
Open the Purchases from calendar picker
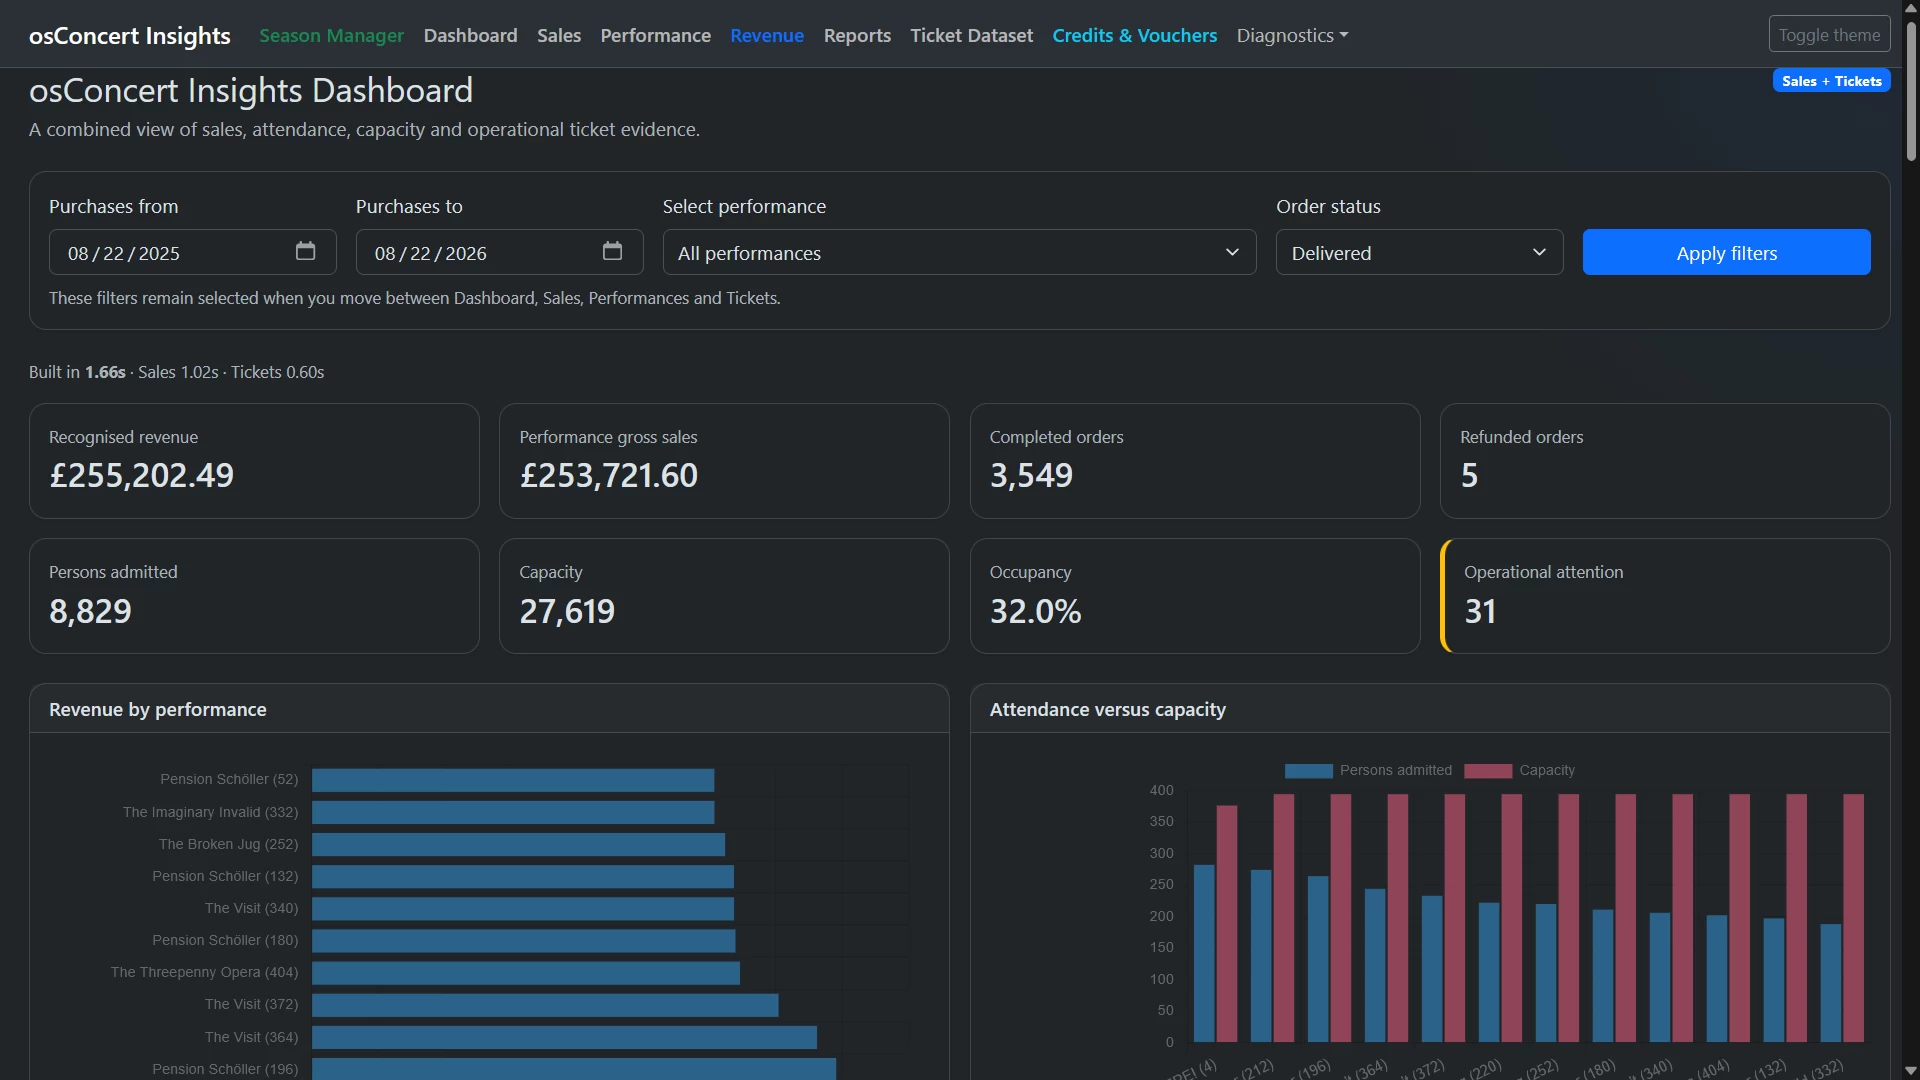[305, 252]
